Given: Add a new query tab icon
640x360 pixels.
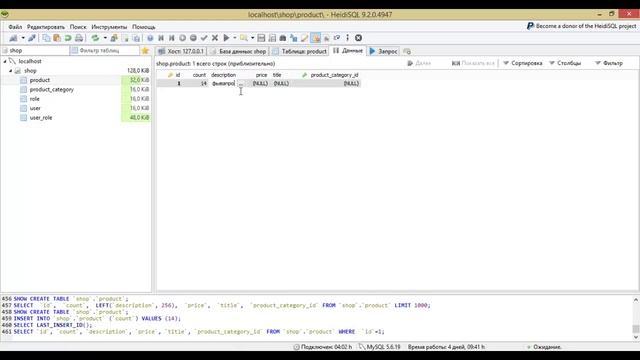Looking at the screenshot, I should [x=407, y=51].
